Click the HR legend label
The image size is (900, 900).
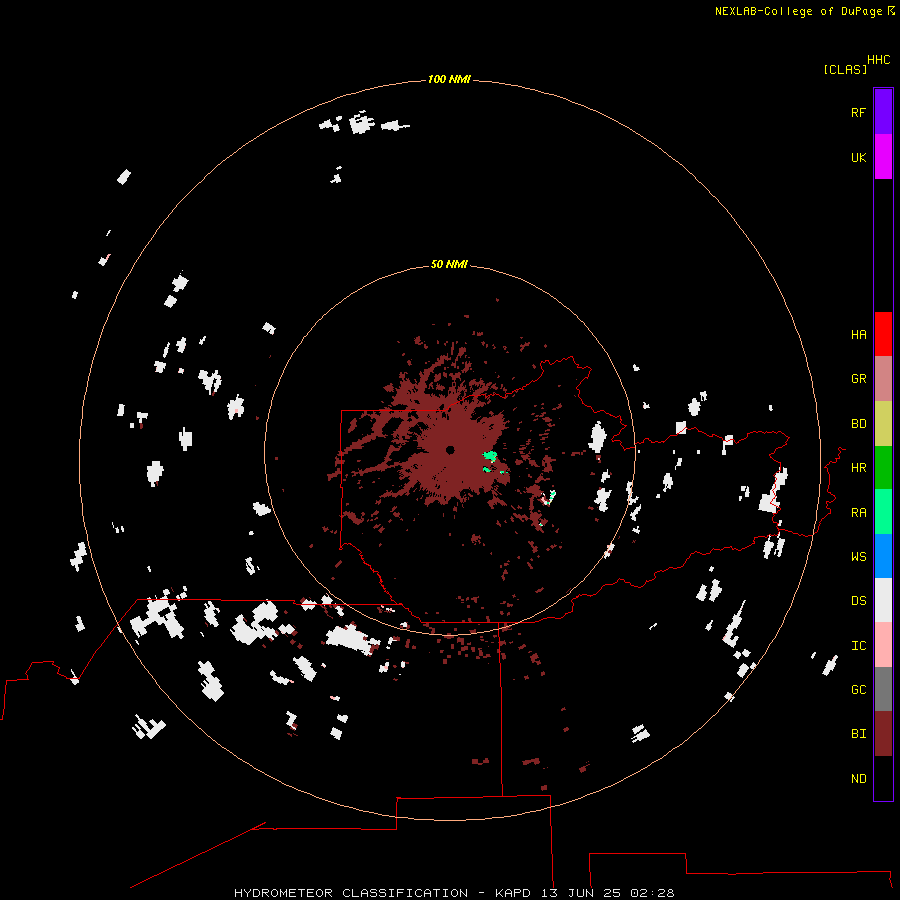[x=858, y=468]
